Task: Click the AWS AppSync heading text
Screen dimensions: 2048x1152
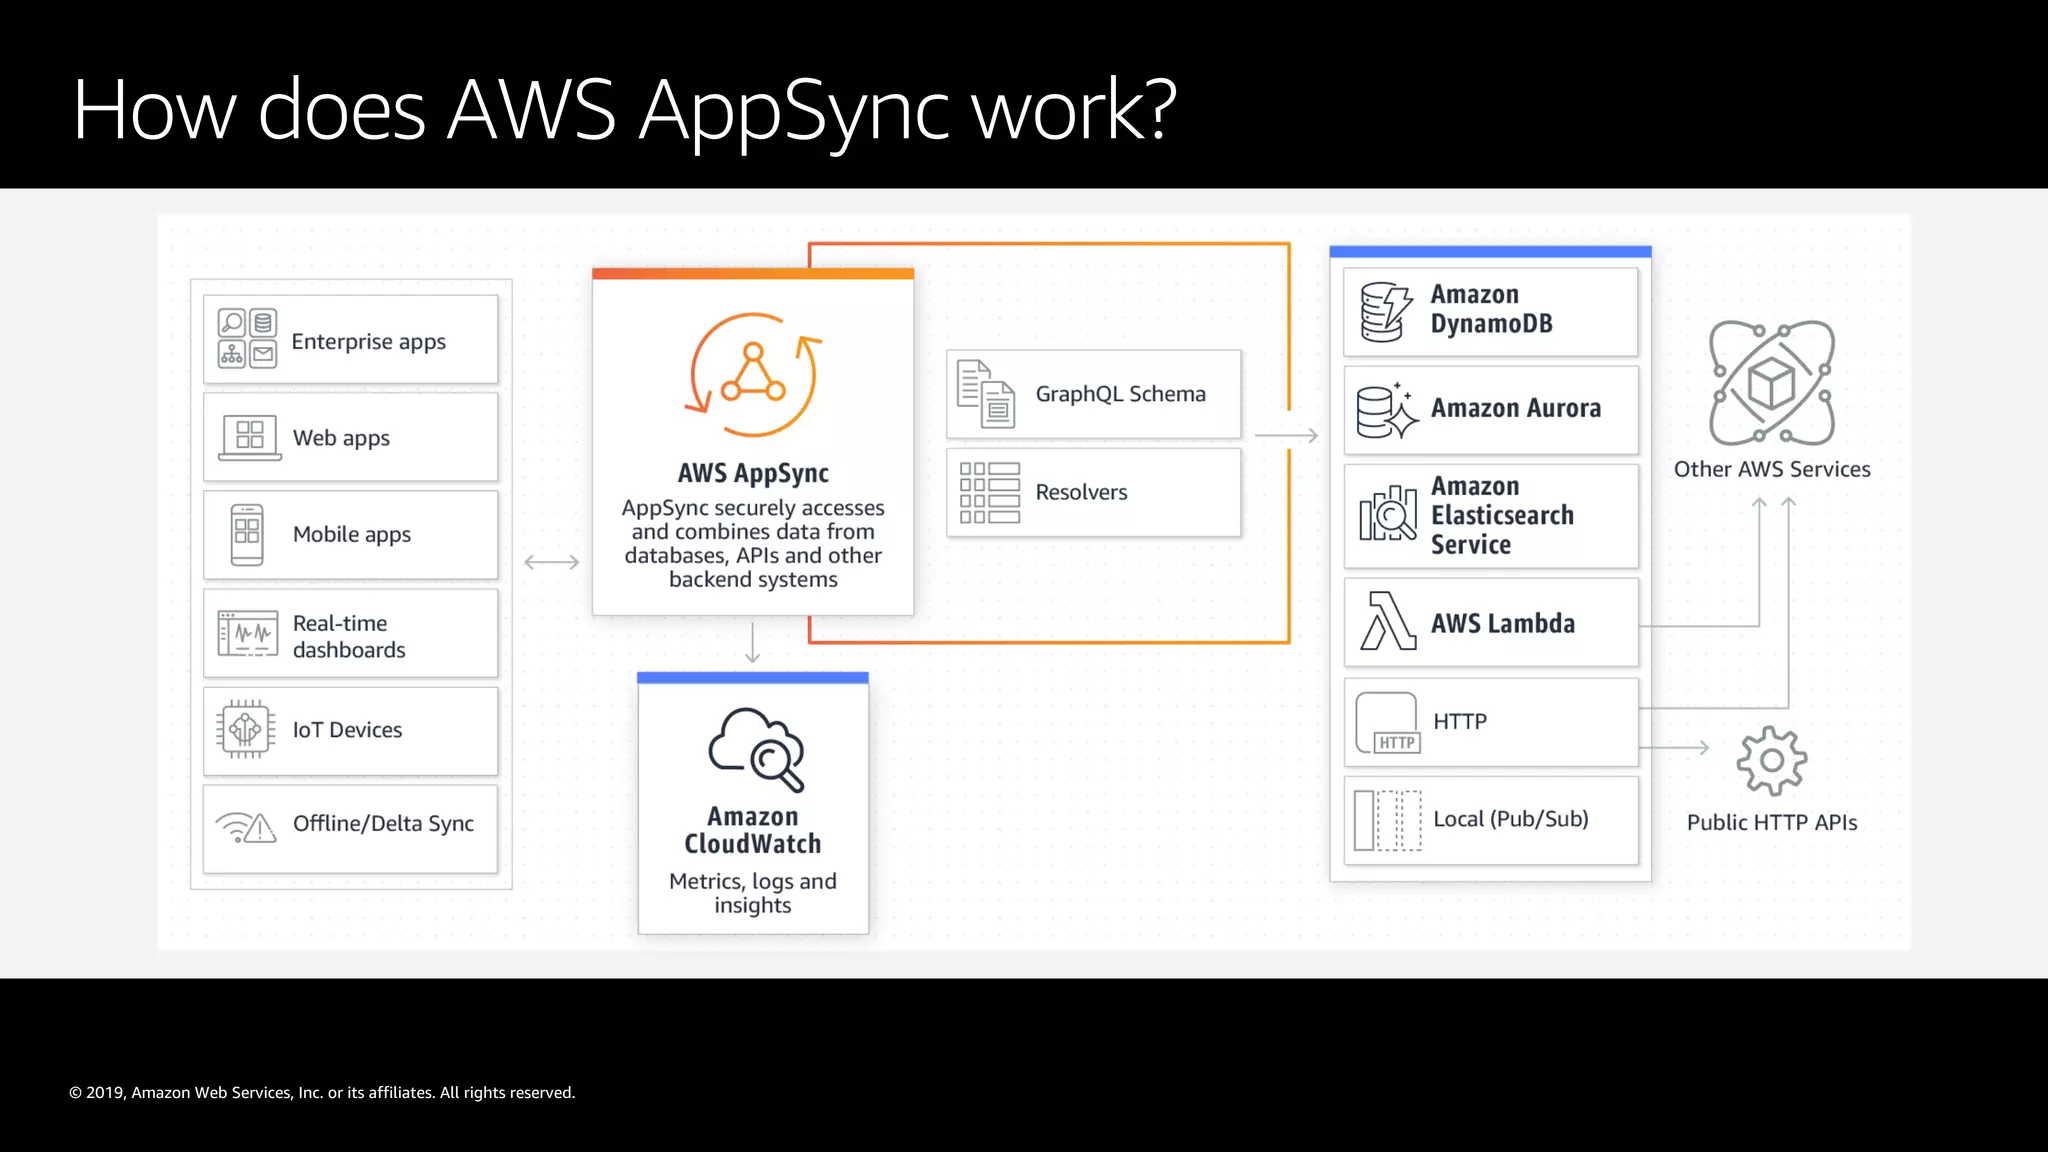Action: (x=753, y=473)
